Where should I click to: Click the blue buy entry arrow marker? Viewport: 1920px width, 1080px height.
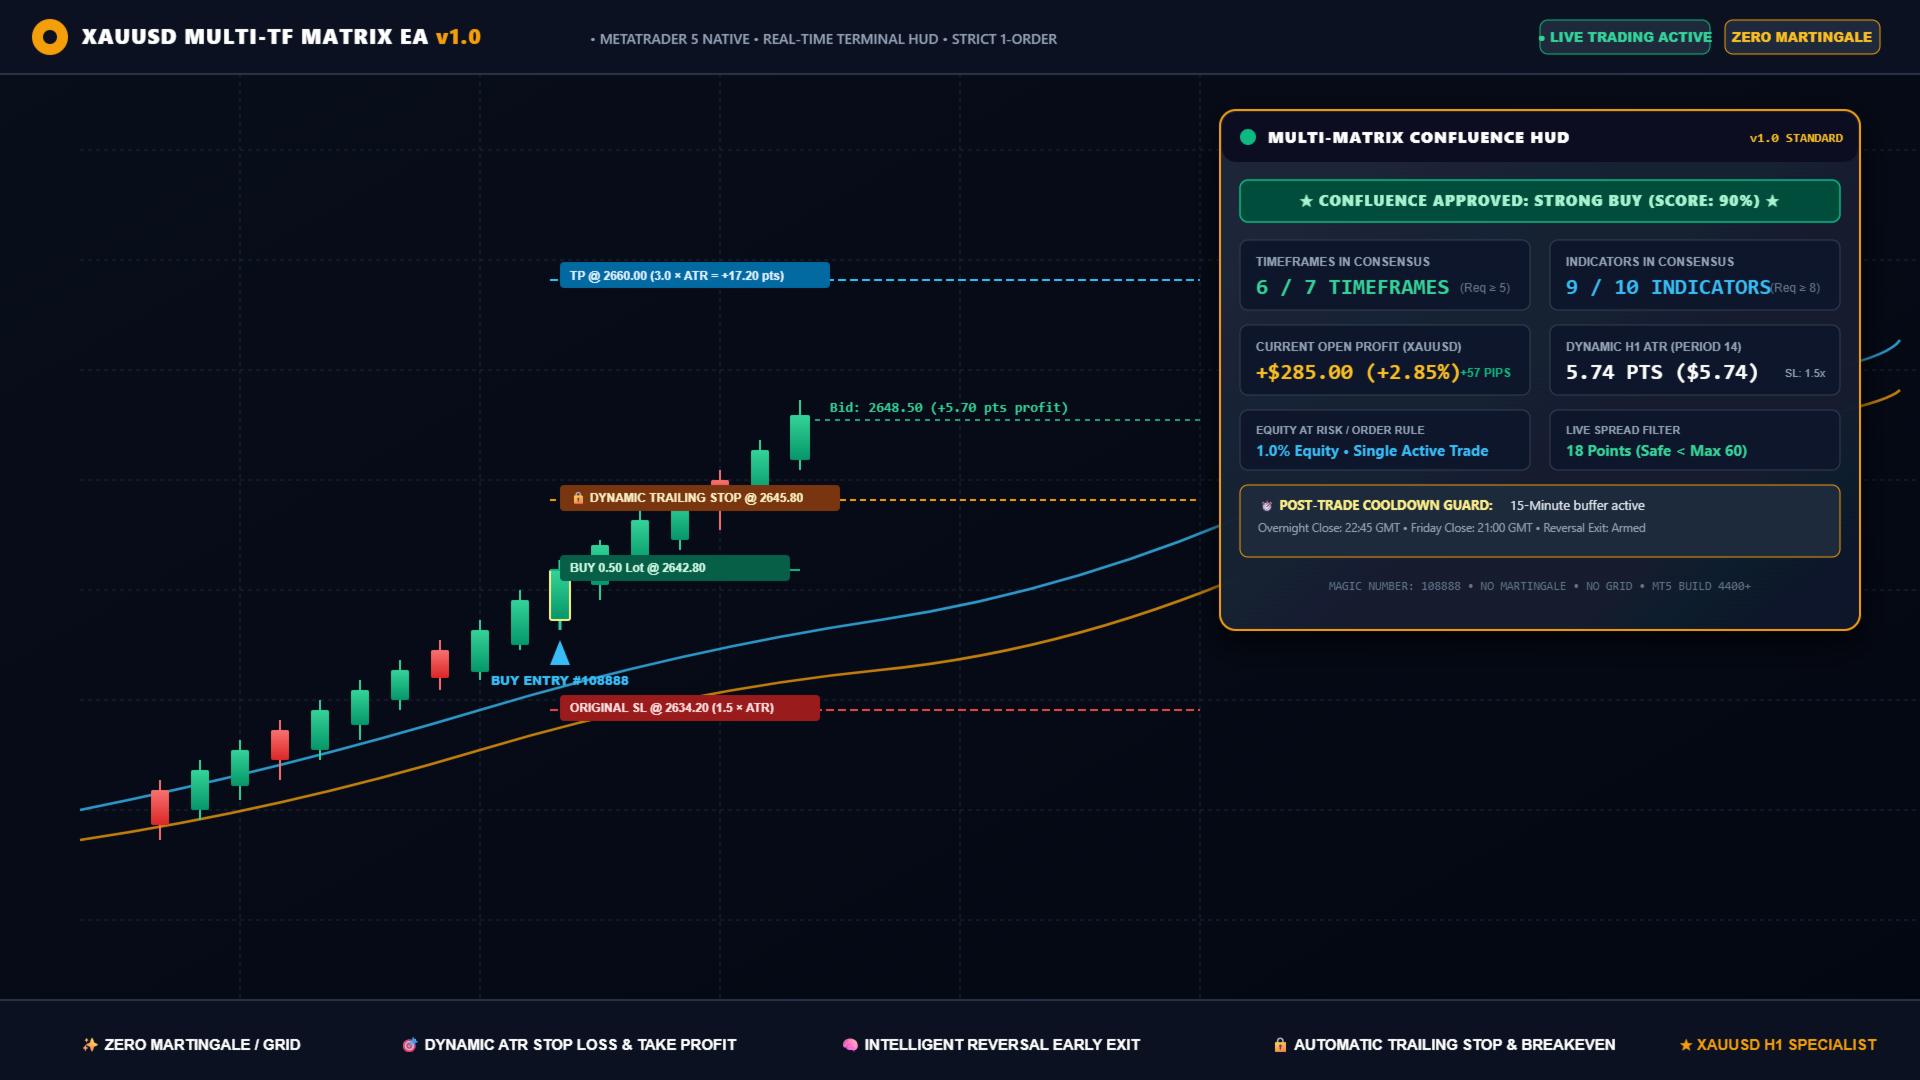[560, 653]
